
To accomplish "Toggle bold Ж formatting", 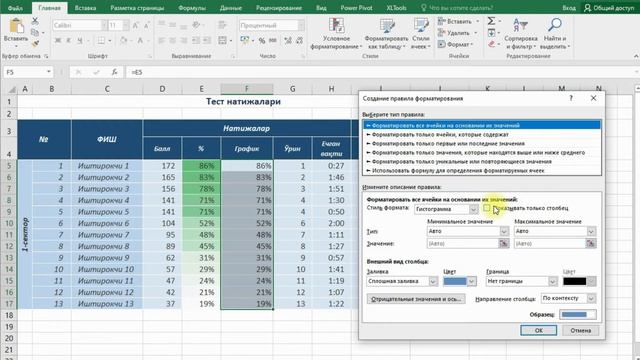I will click(x=58, y=40).
